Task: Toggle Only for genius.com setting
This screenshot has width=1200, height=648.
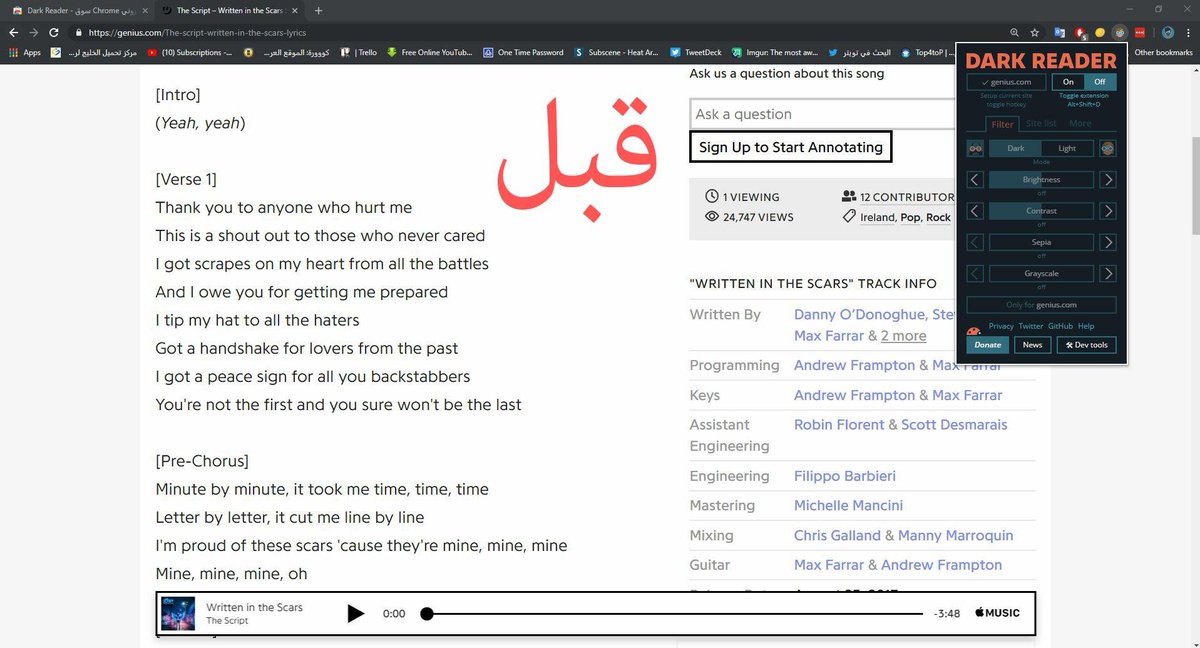Action: coord(1041,305)
